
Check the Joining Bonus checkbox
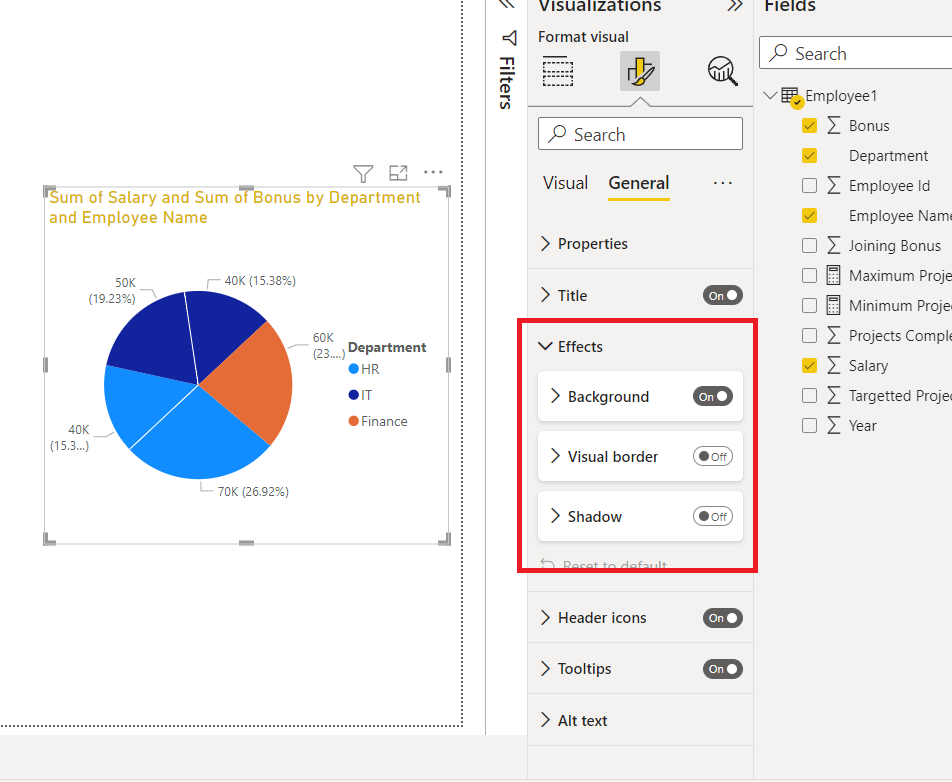(x=809, y=246)
